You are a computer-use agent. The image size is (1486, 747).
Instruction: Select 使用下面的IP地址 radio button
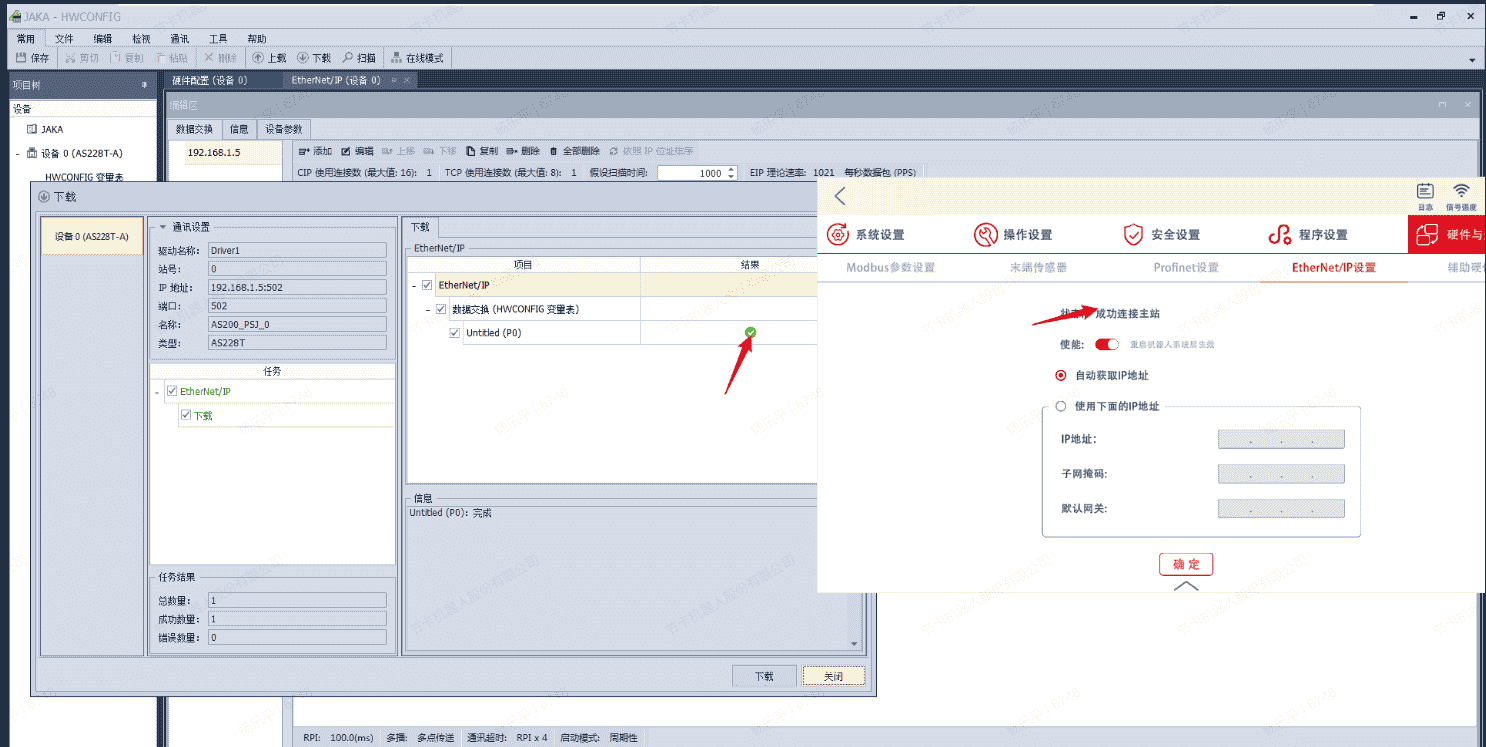point(1061,407)
